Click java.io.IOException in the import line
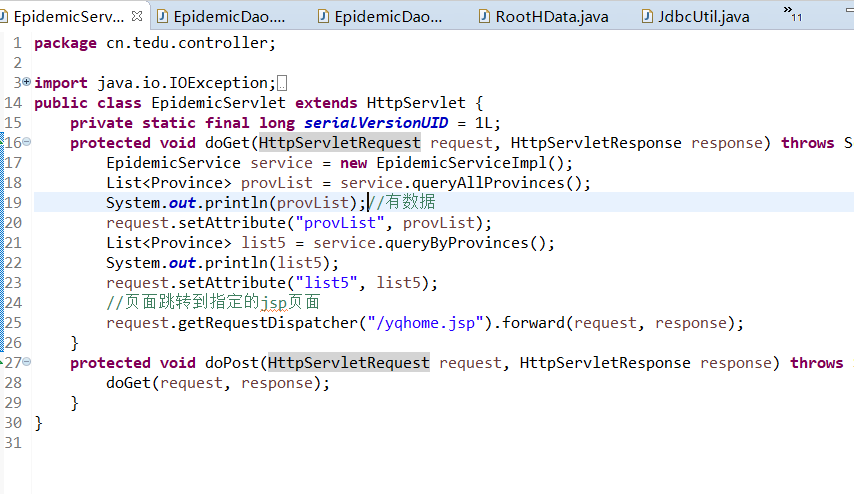This screenshot has width=854, height=494. (182, 83)
